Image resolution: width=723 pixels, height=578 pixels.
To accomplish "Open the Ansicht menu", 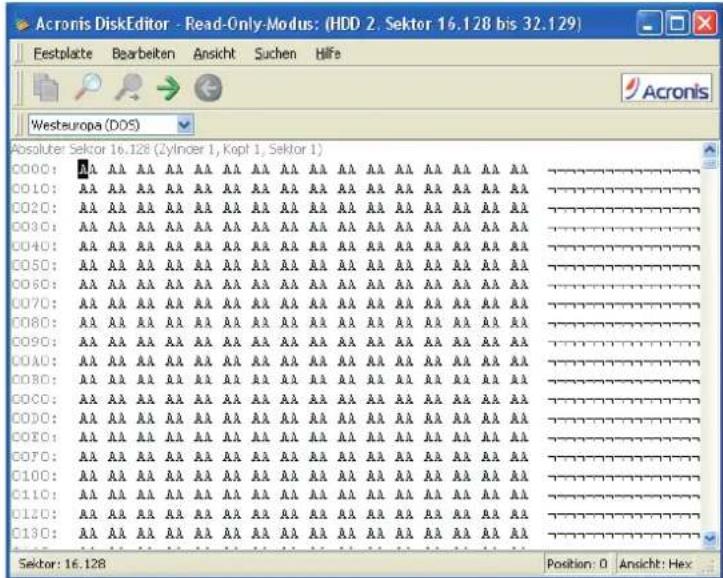I will [x=214, y=53].
